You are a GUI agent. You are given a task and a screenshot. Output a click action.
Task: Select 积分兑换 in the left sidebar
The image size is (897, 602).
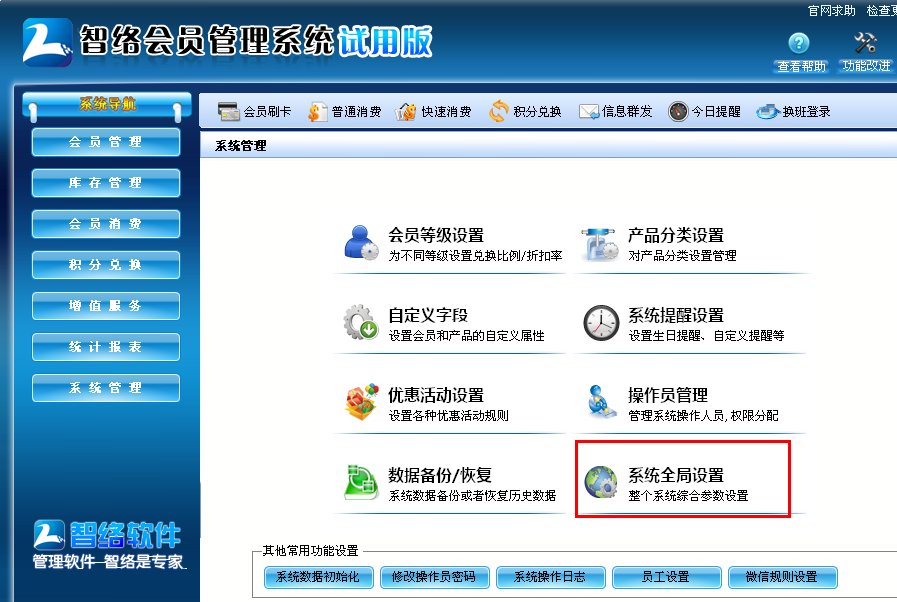[106, 265]
